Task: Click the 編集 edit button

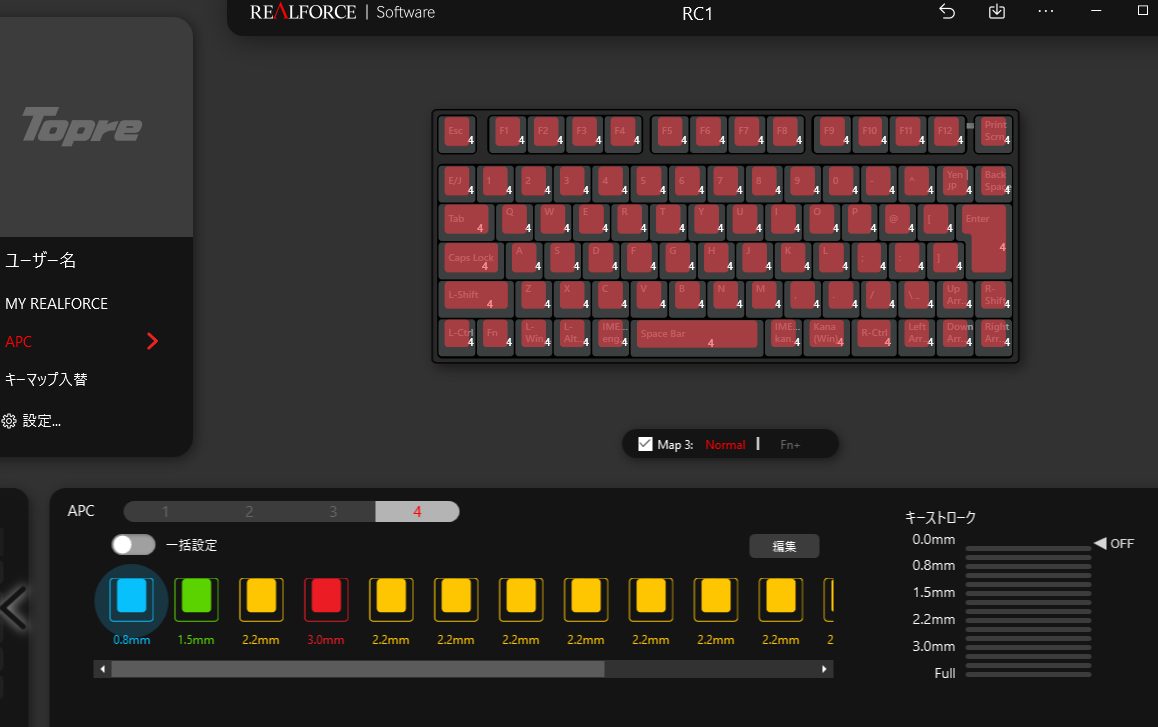Action: [784, 546]
